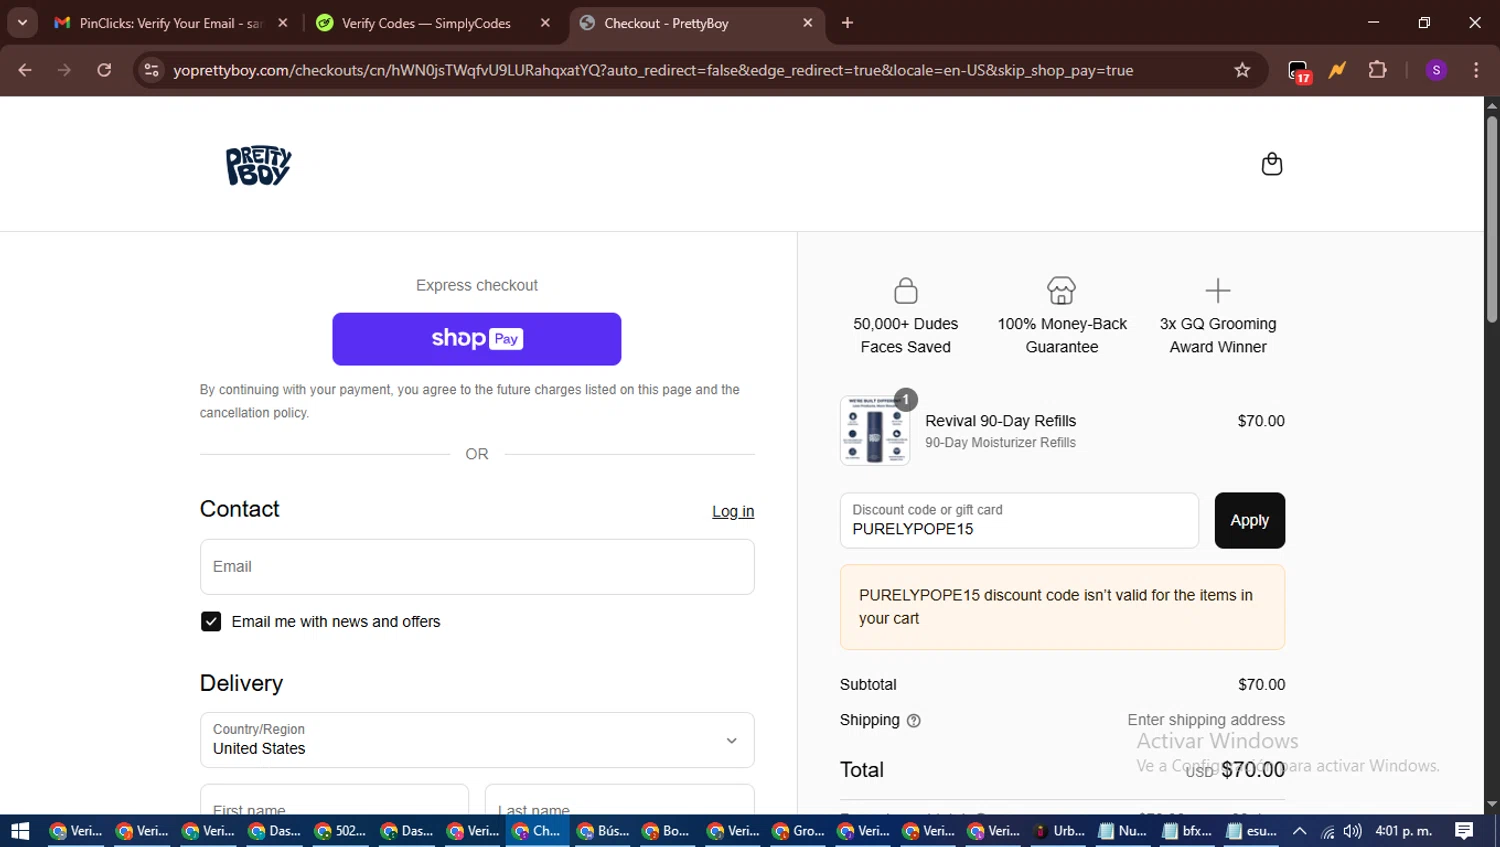Click the 50,000+ Dudes Faces Saved lock icon

point(906,291)
